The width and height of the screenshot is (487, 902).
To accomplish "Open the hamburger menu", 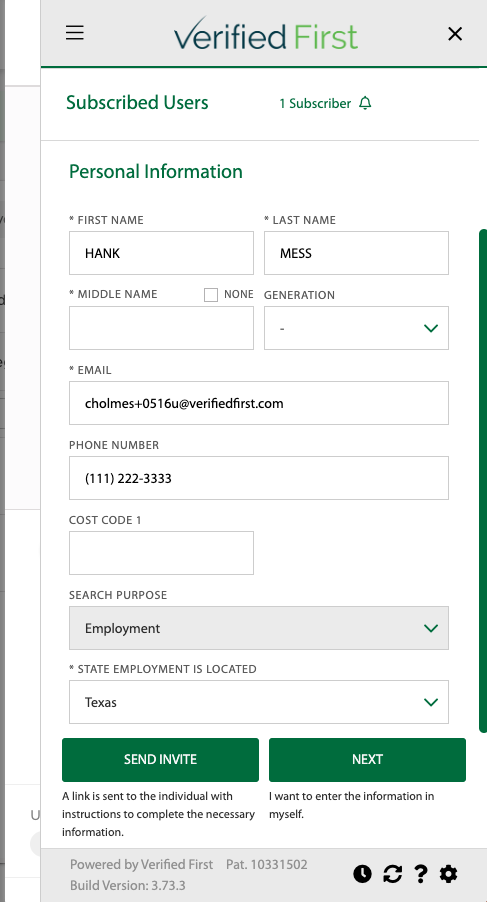I will (x=75, y=33).
